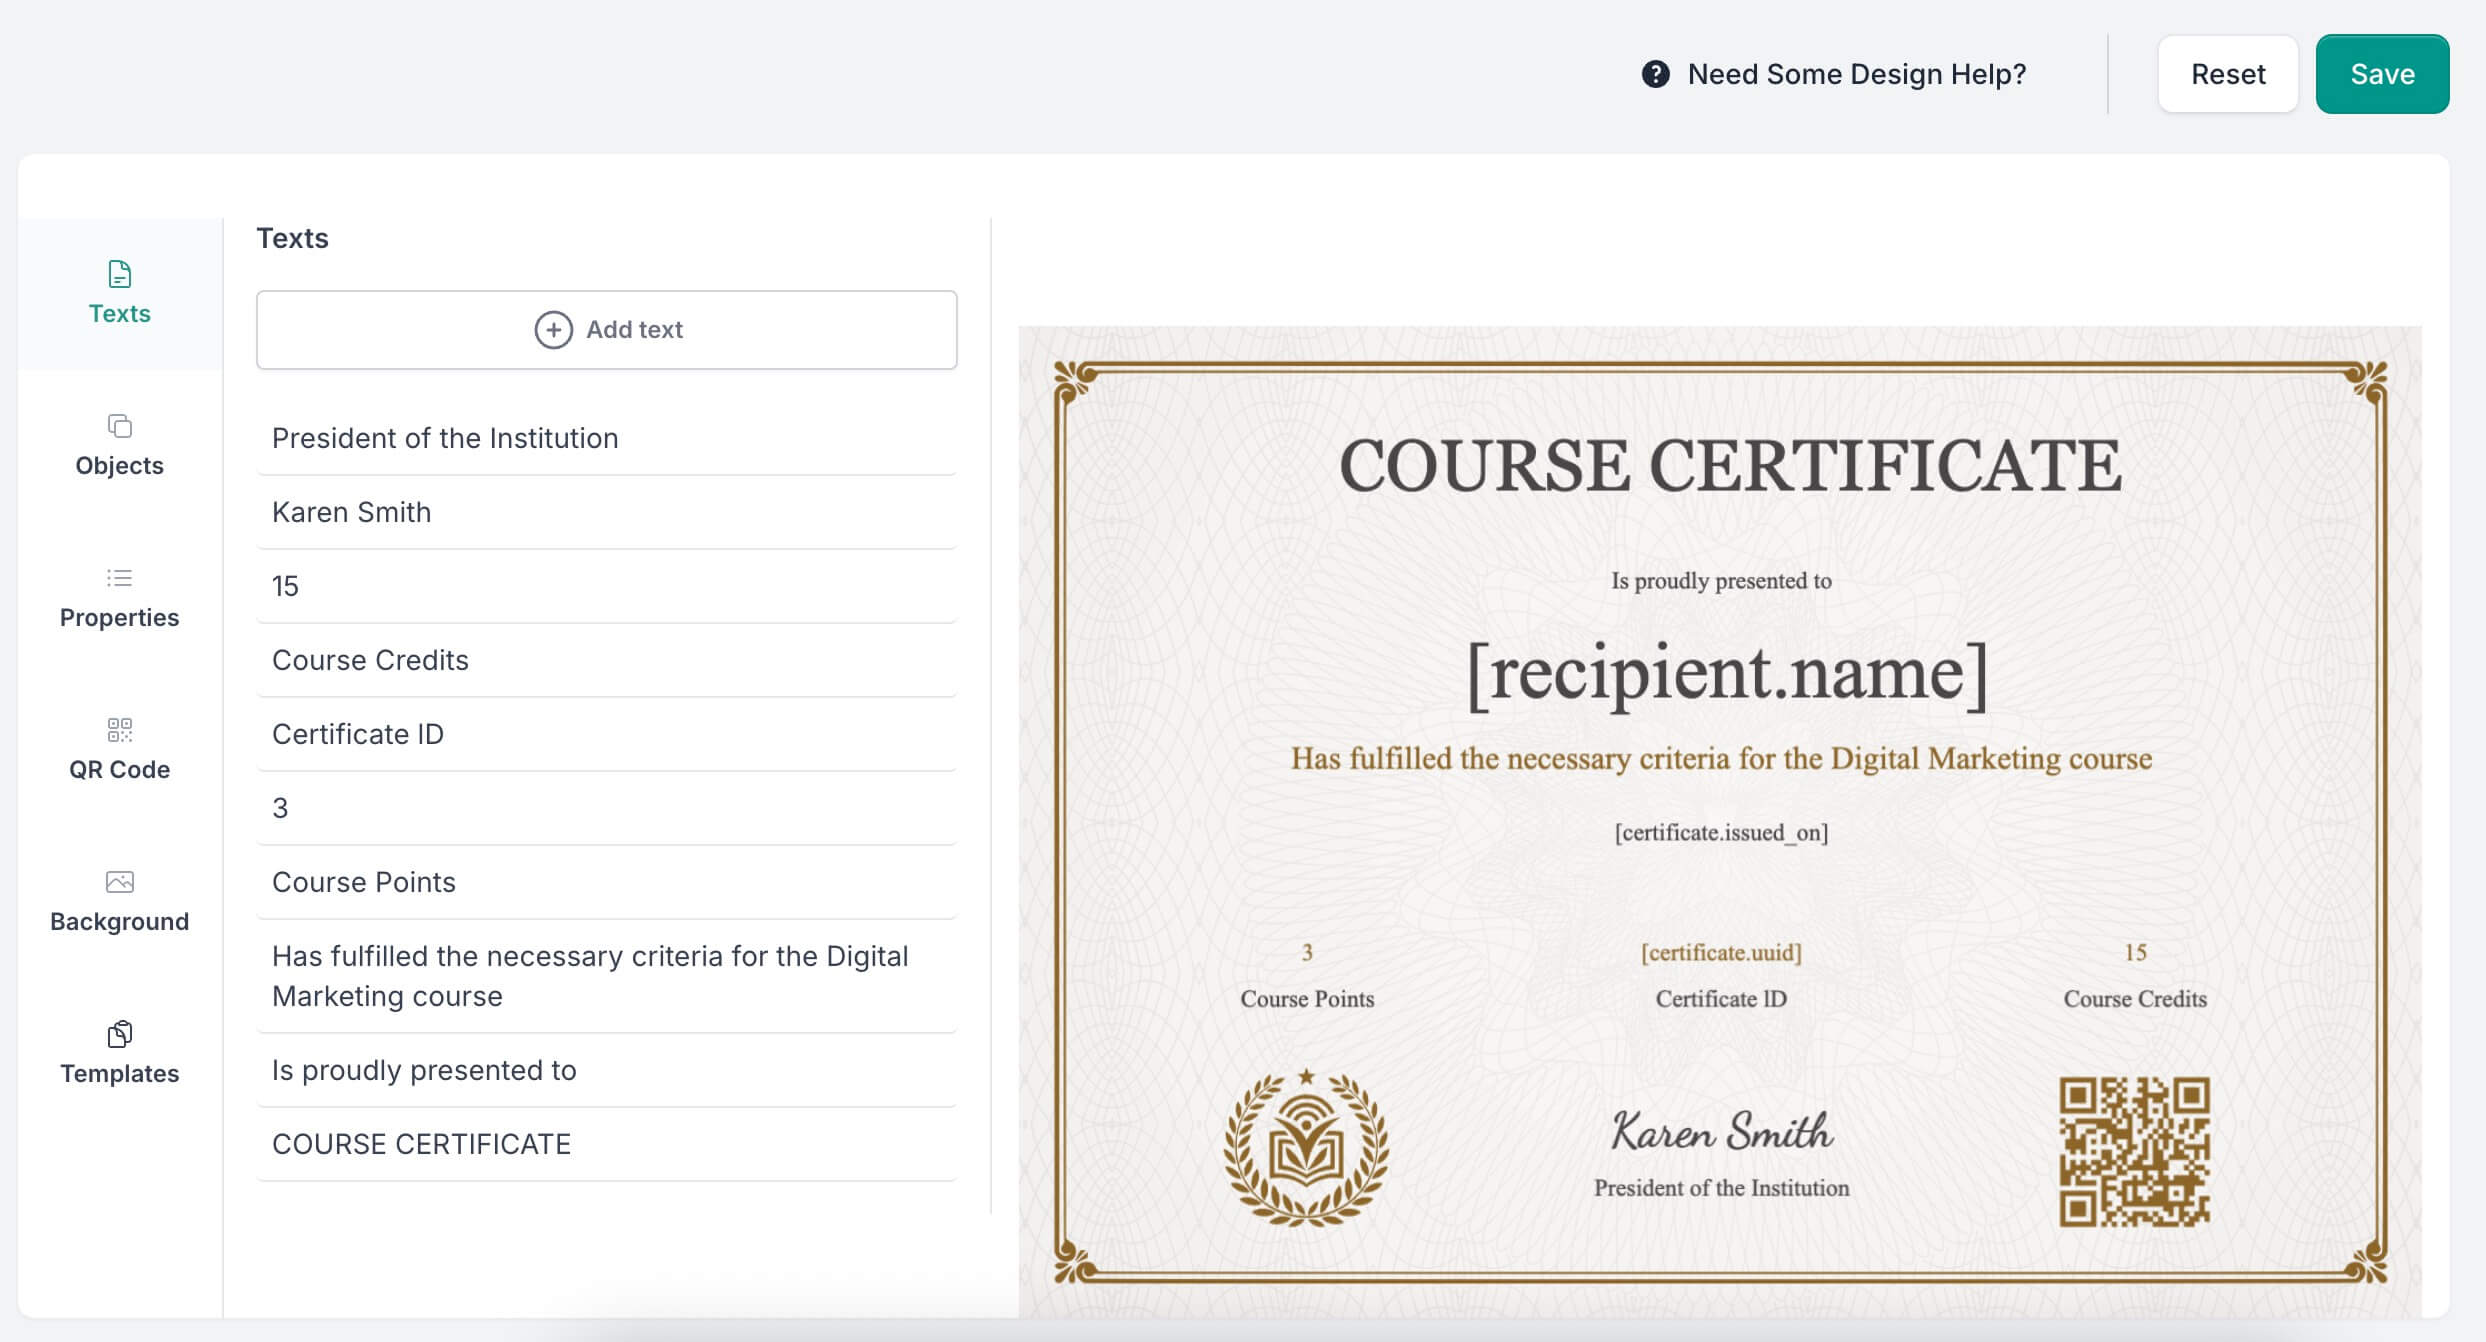Click the golden criteria sentence on canvas
The image size is (2486, 1342).
tap(1721, 759)
